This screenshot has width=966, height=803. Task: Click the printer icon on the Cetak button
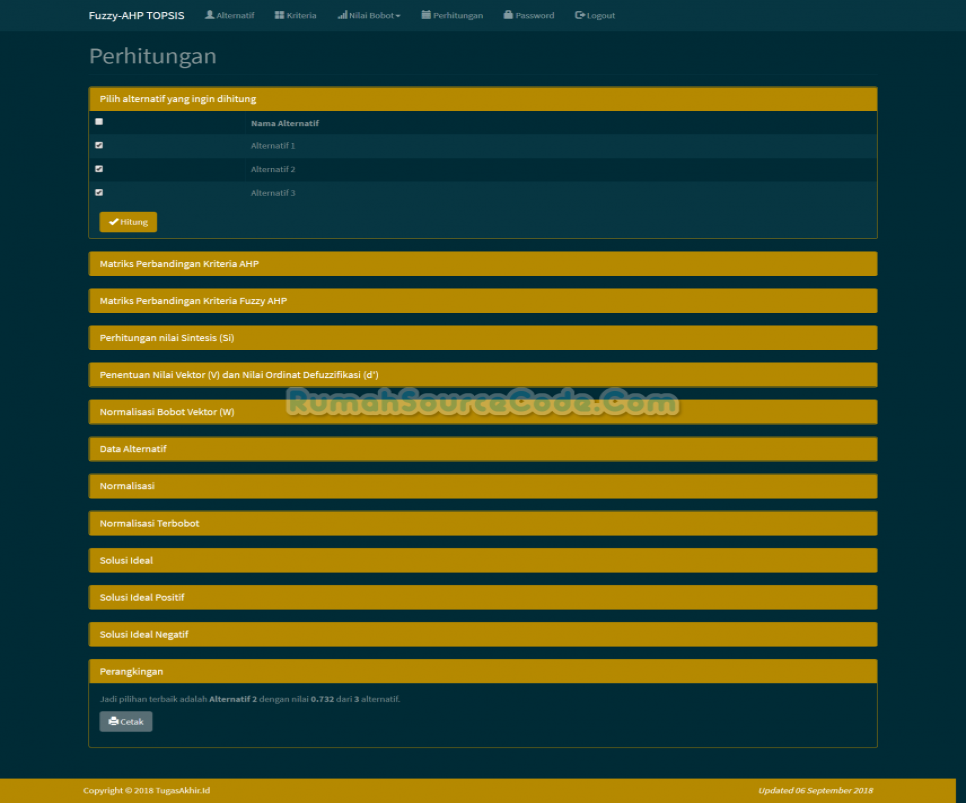pos(111,721)
